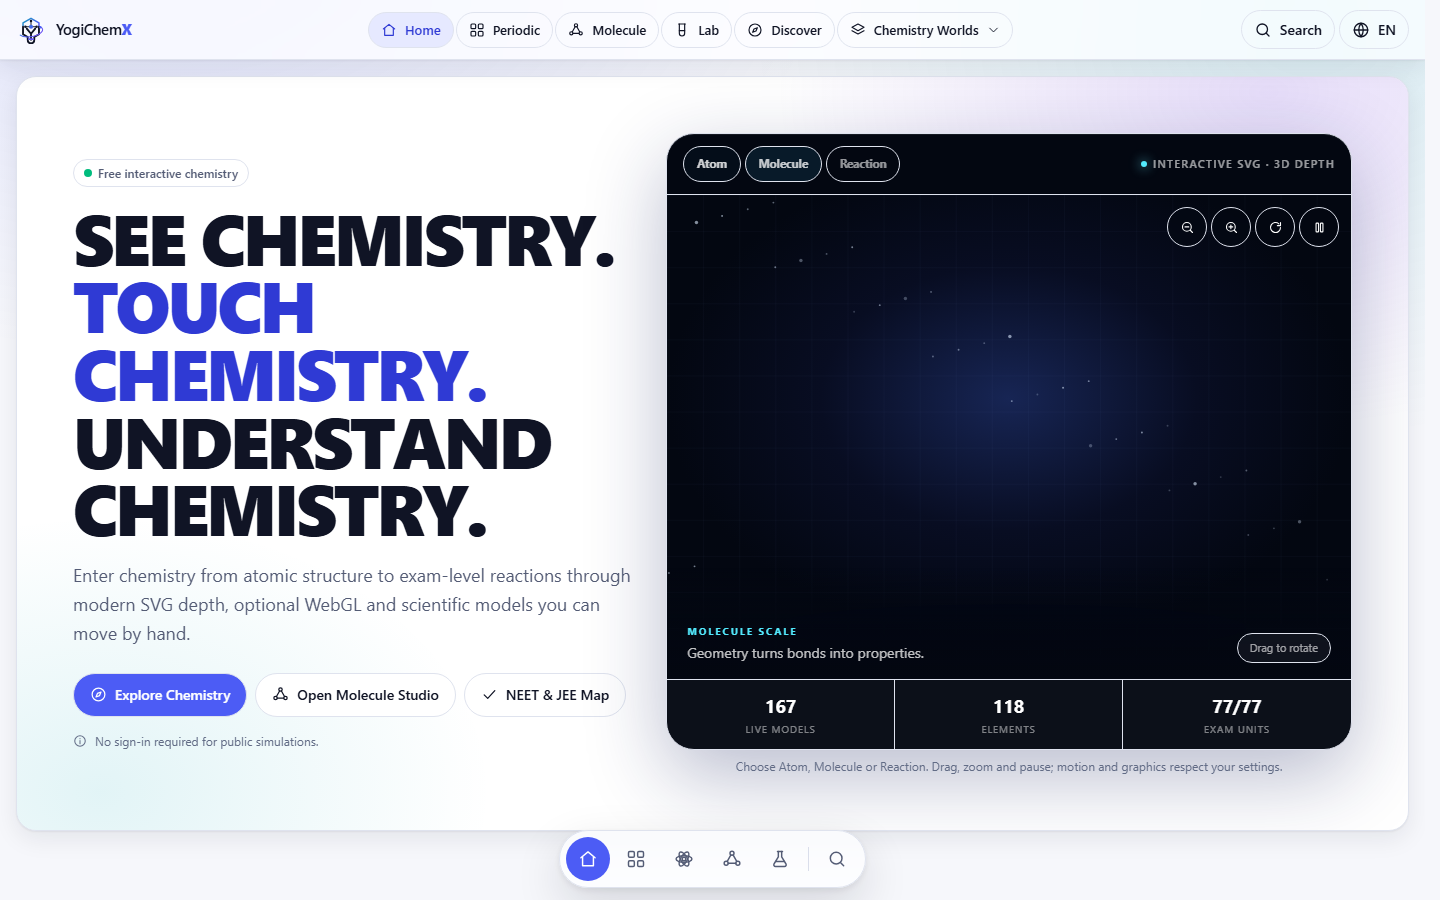The width and height of the screenshot is (1440, 900).
Task: Open search icon in bottom dock
Action: click(837, 859)
